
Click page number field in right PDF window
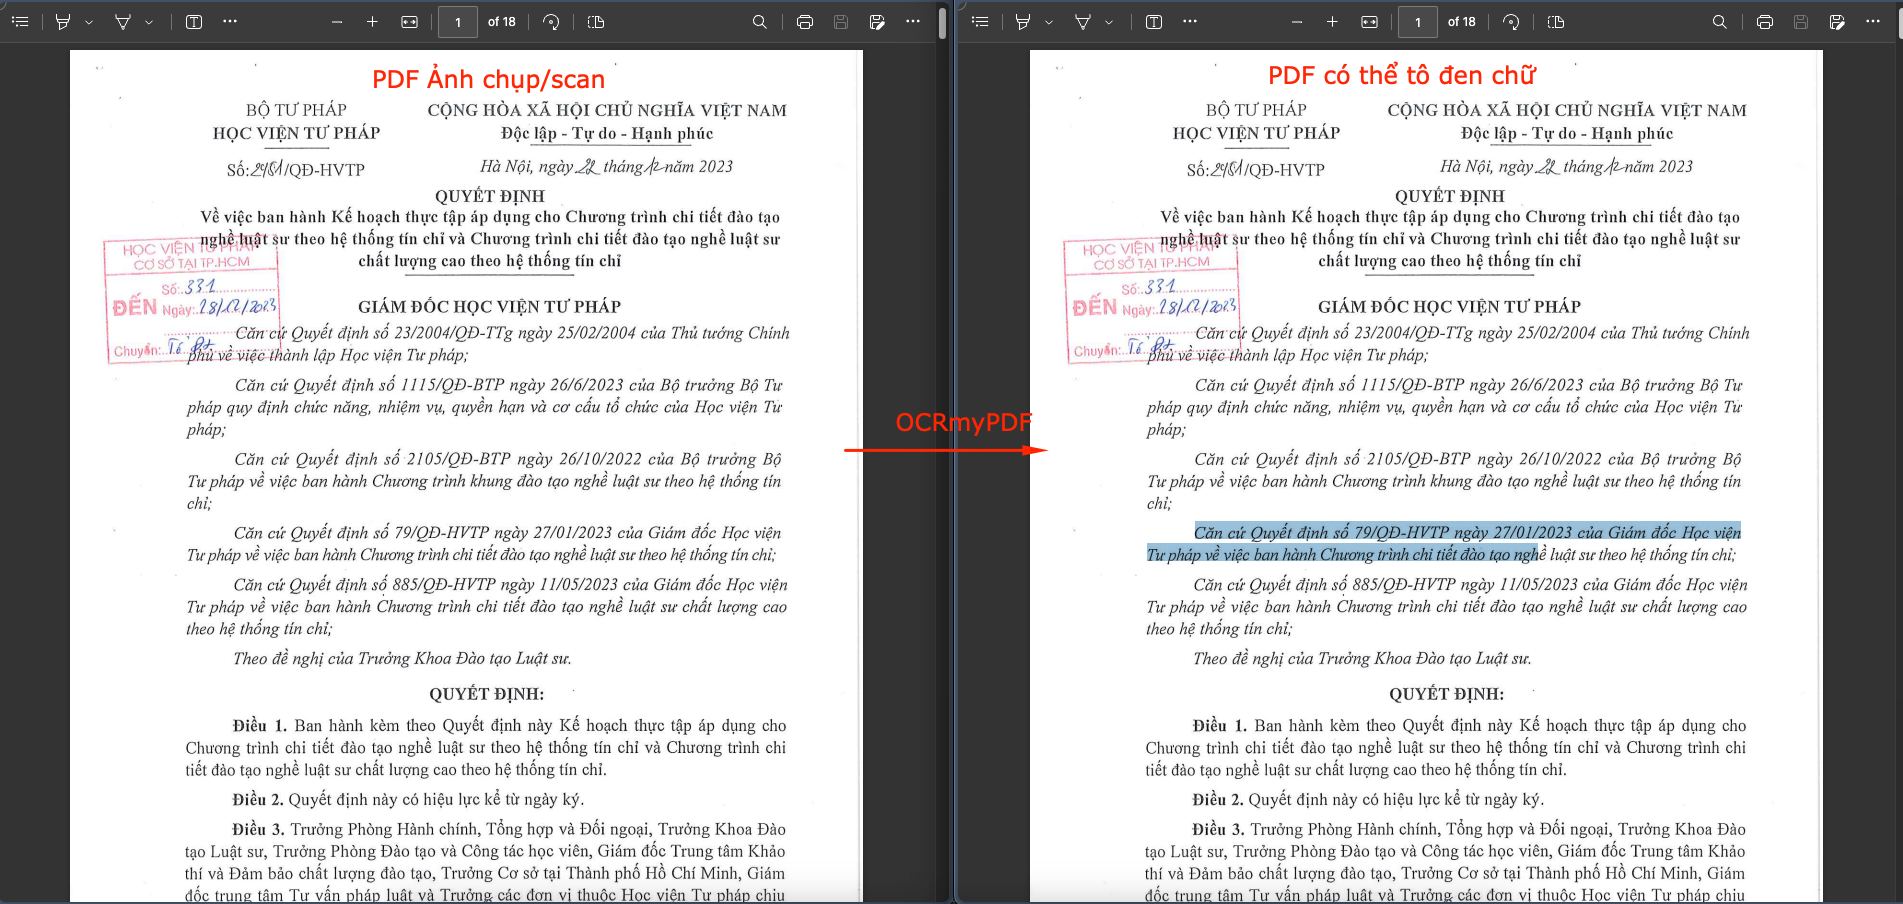(1418, 21)
